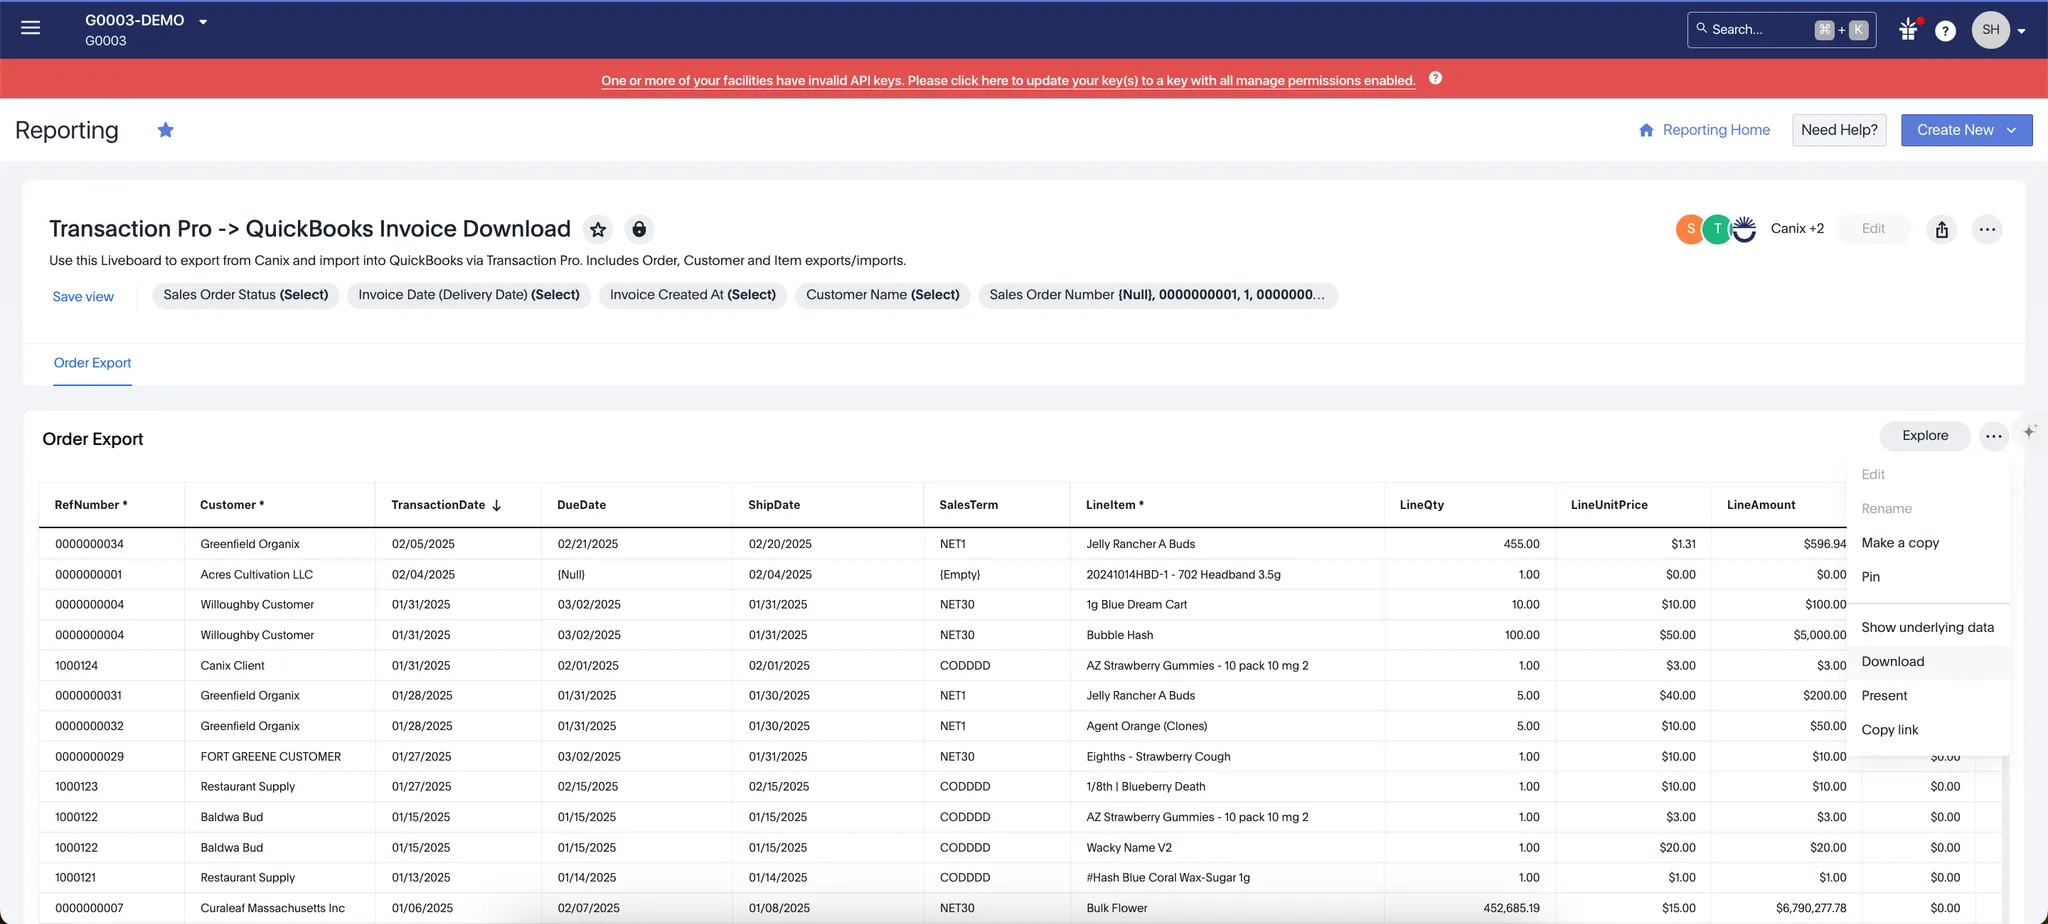Choose Show underlying data menu item
The image size is (2048, 924).
(1927, 628)
